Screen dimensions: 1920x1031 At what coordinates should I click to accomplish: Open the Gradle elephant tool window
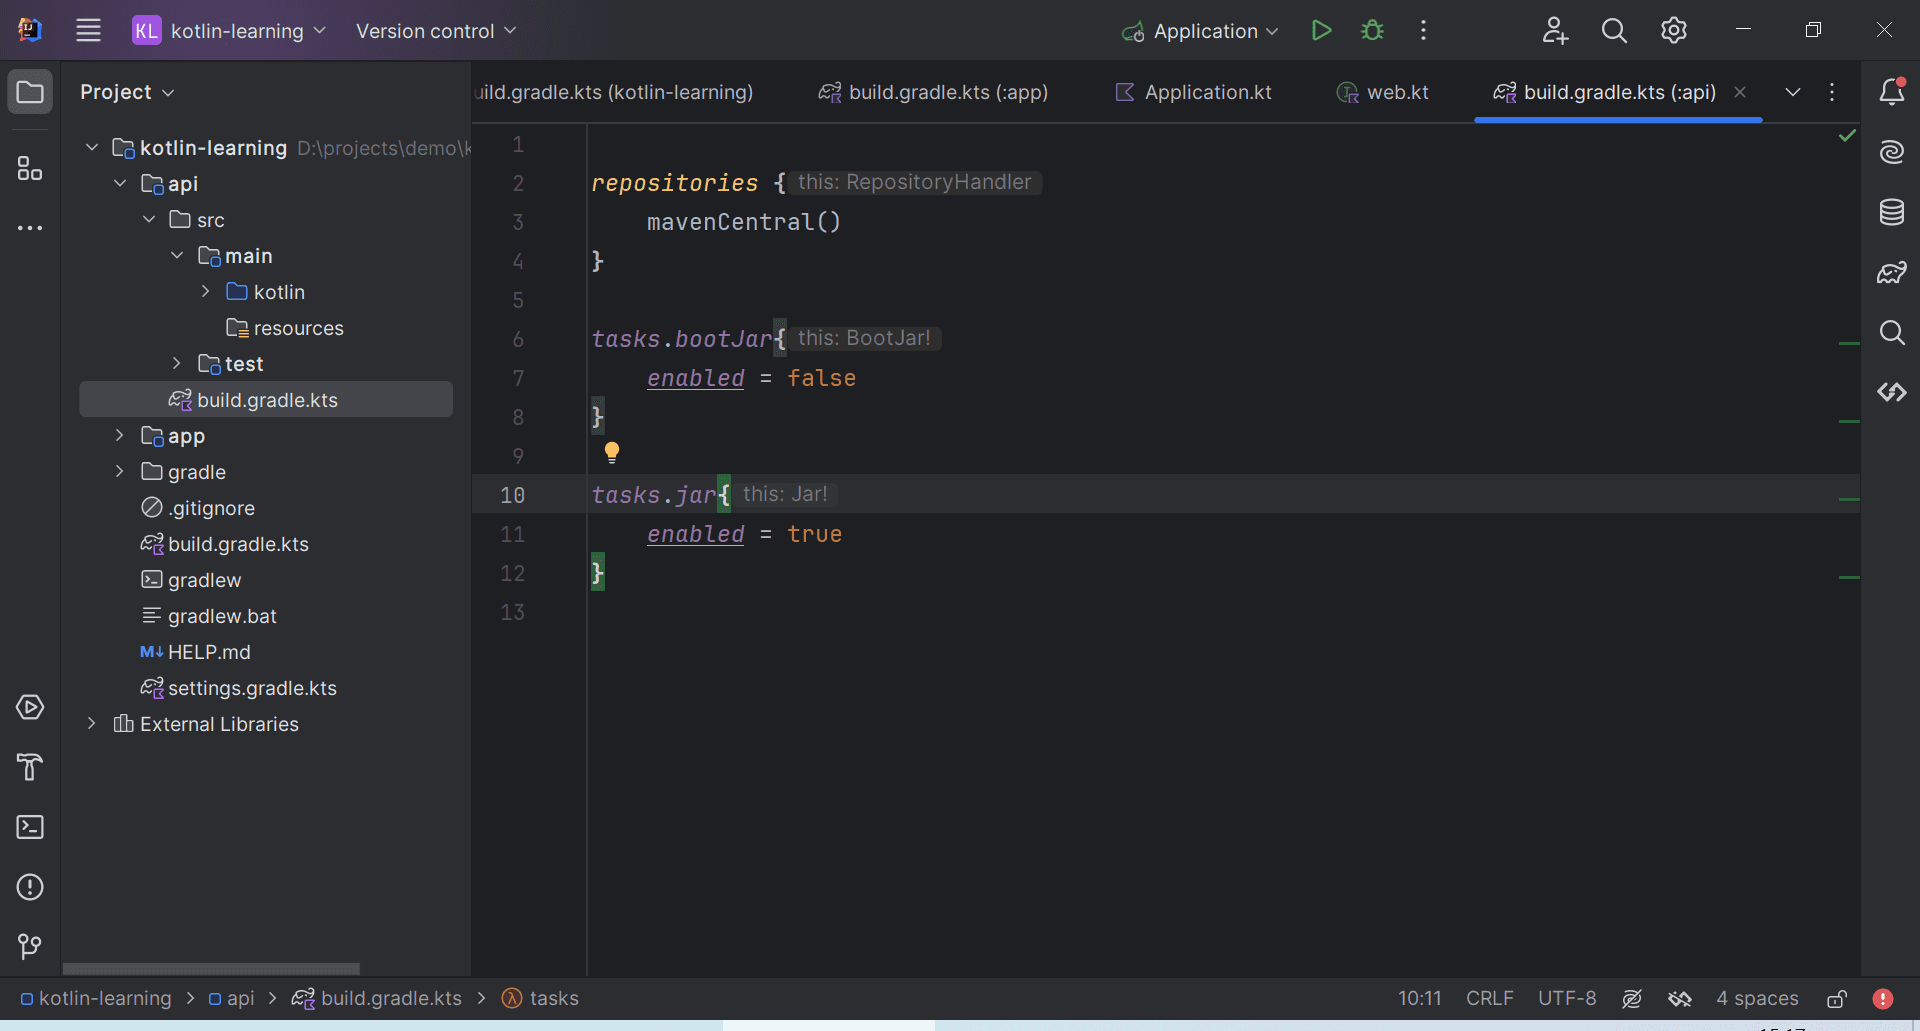pos(1891,272)
